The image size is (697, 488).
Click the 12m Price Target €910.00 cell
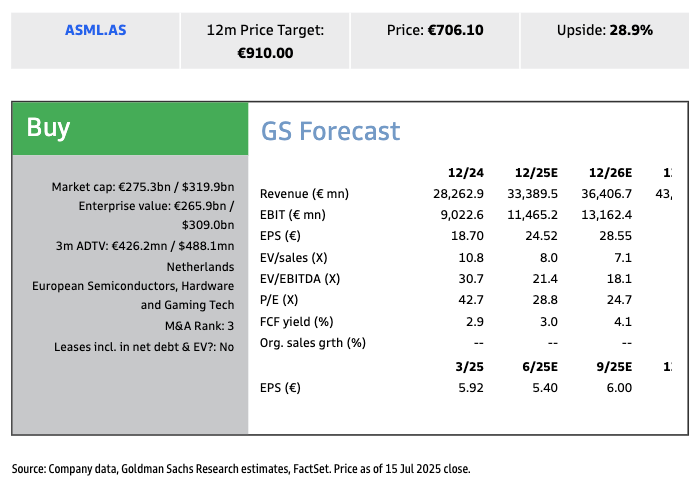point(265,41)
